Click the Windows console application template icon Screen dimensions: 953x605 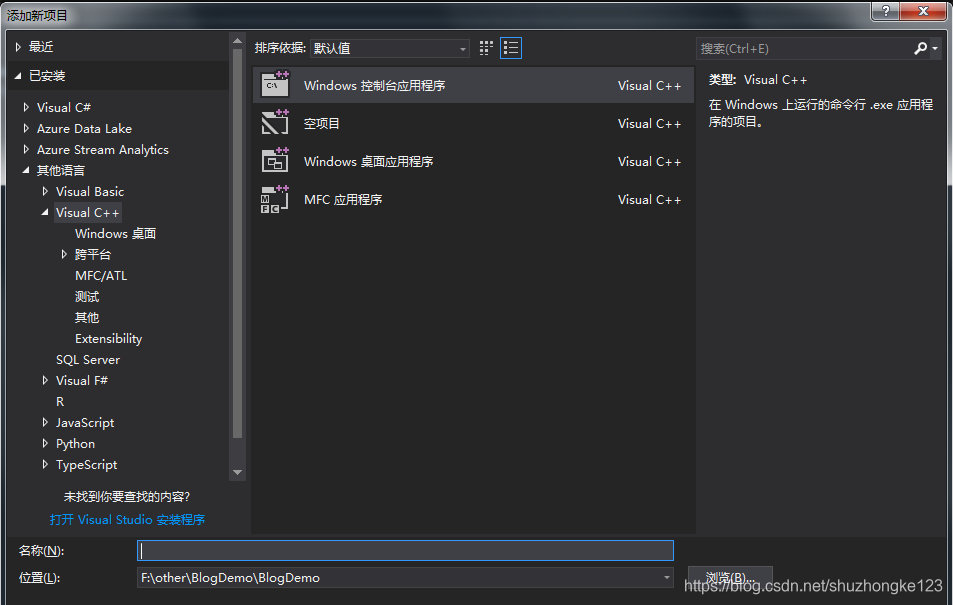click(x=275, y=85)
